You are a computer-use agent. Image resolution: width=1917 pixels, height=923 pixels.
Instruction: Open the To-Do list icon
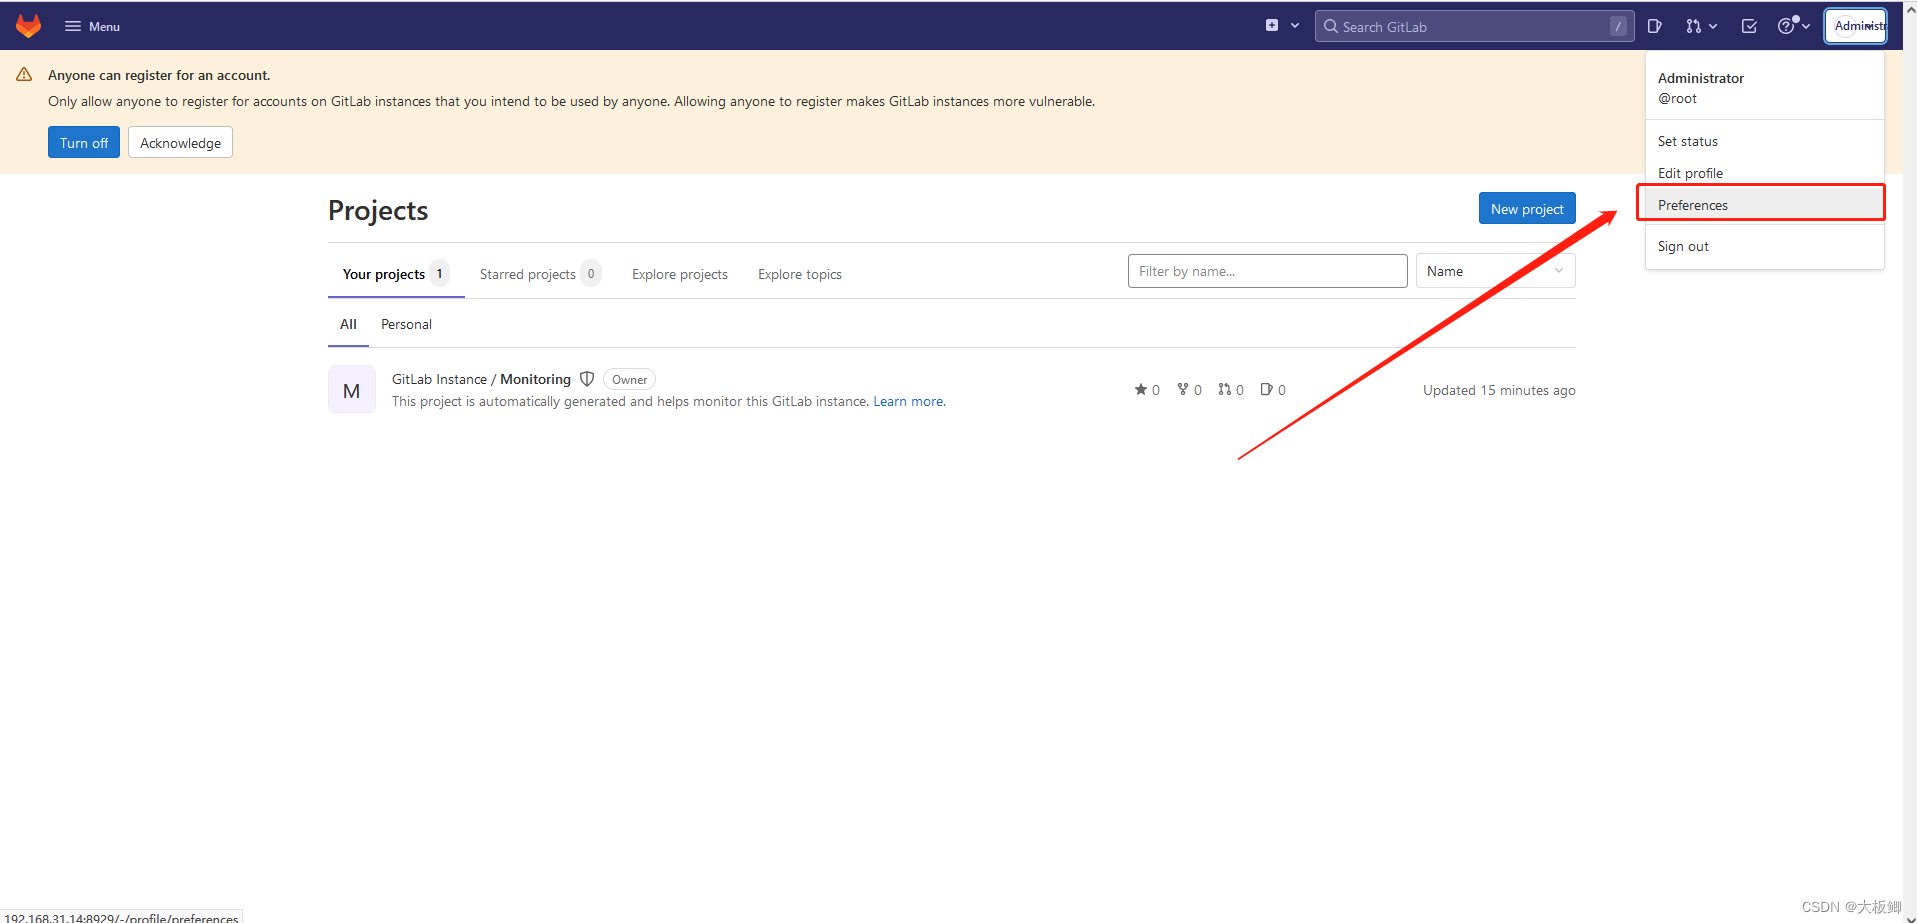click(1749, 26)
